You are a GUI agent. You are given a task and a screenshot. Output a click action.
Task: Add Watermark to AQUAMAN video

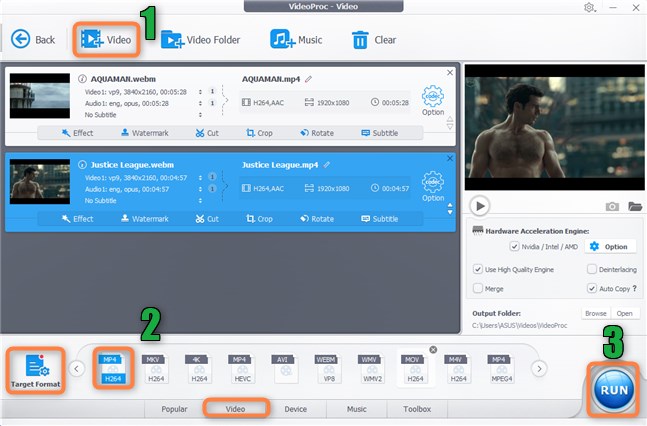pos(145,133)
